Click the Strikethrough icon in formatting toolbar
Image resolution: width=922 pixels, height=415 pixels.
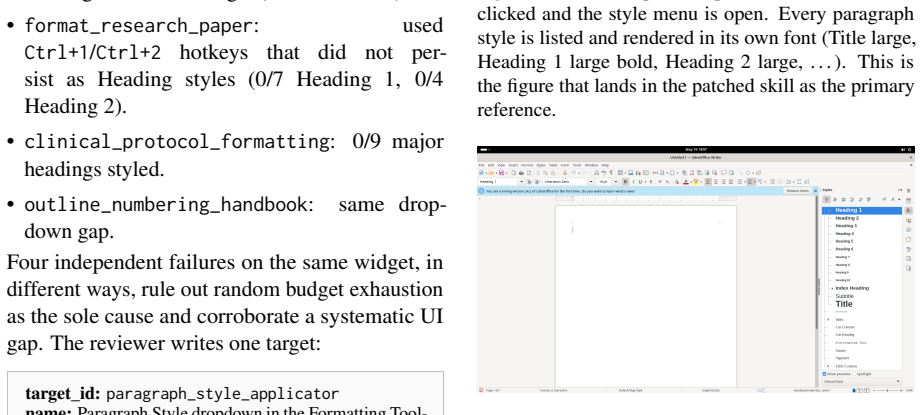click(x=651, y=182)
